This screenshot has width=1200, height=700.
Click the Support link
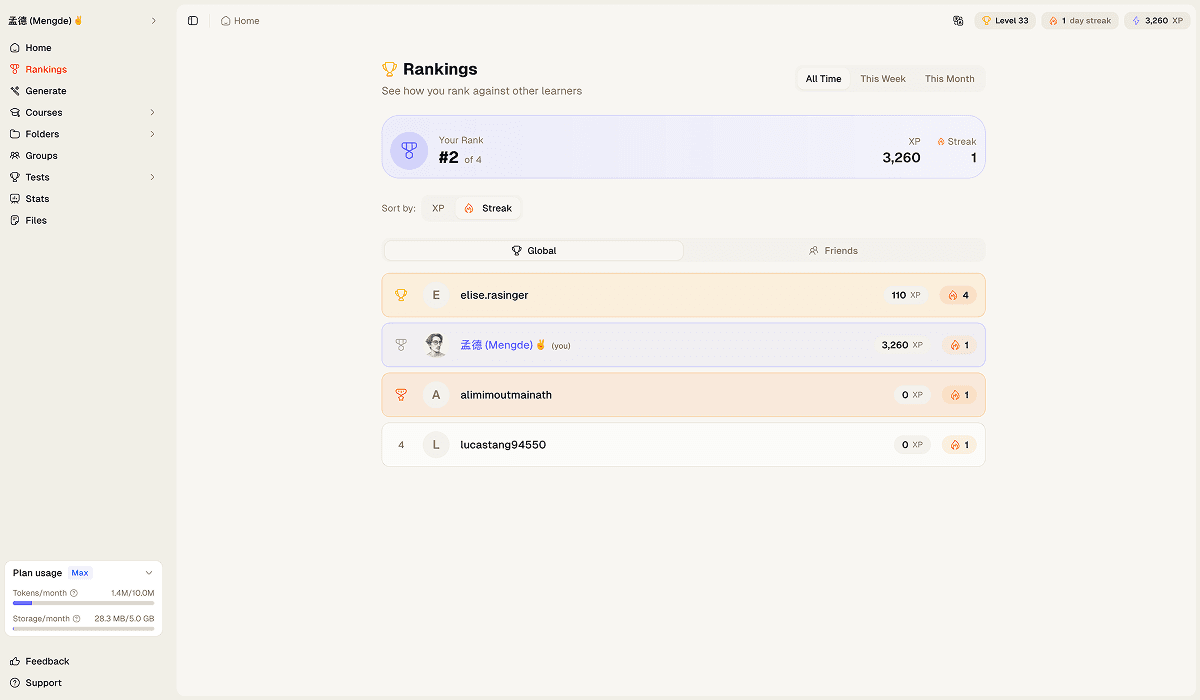pos(43,683)
